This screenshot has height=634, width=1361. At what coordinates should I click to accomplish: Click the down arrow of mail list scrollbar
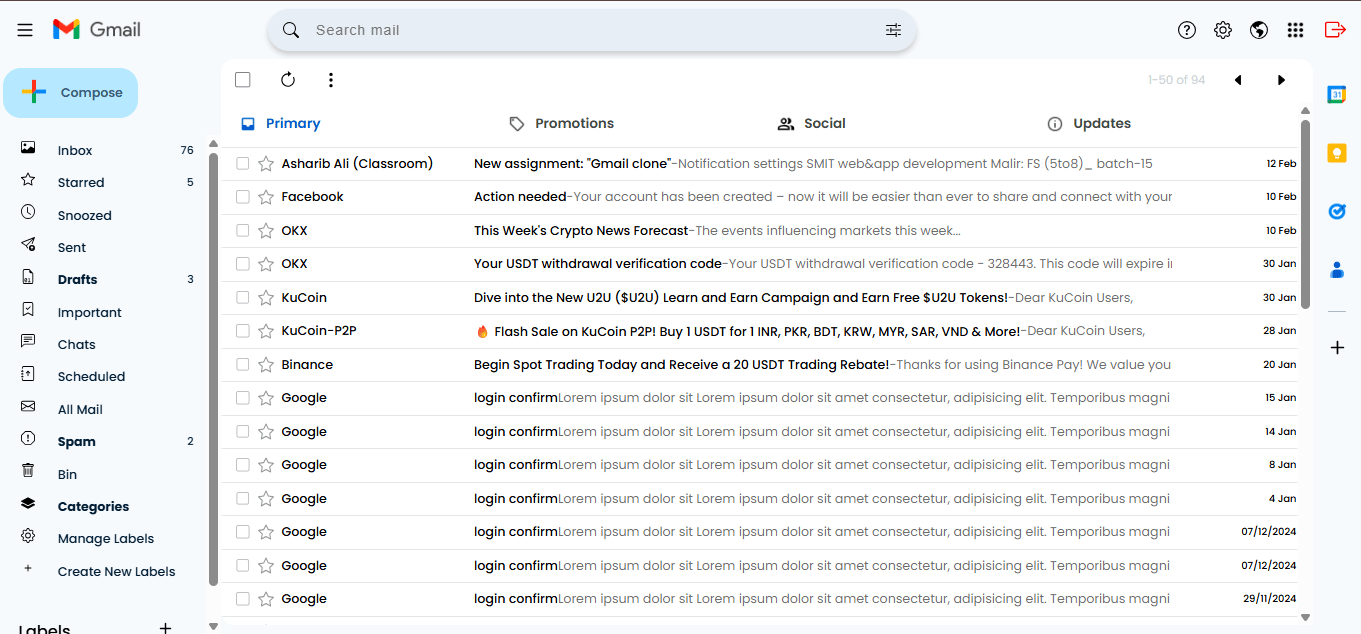1305,618
